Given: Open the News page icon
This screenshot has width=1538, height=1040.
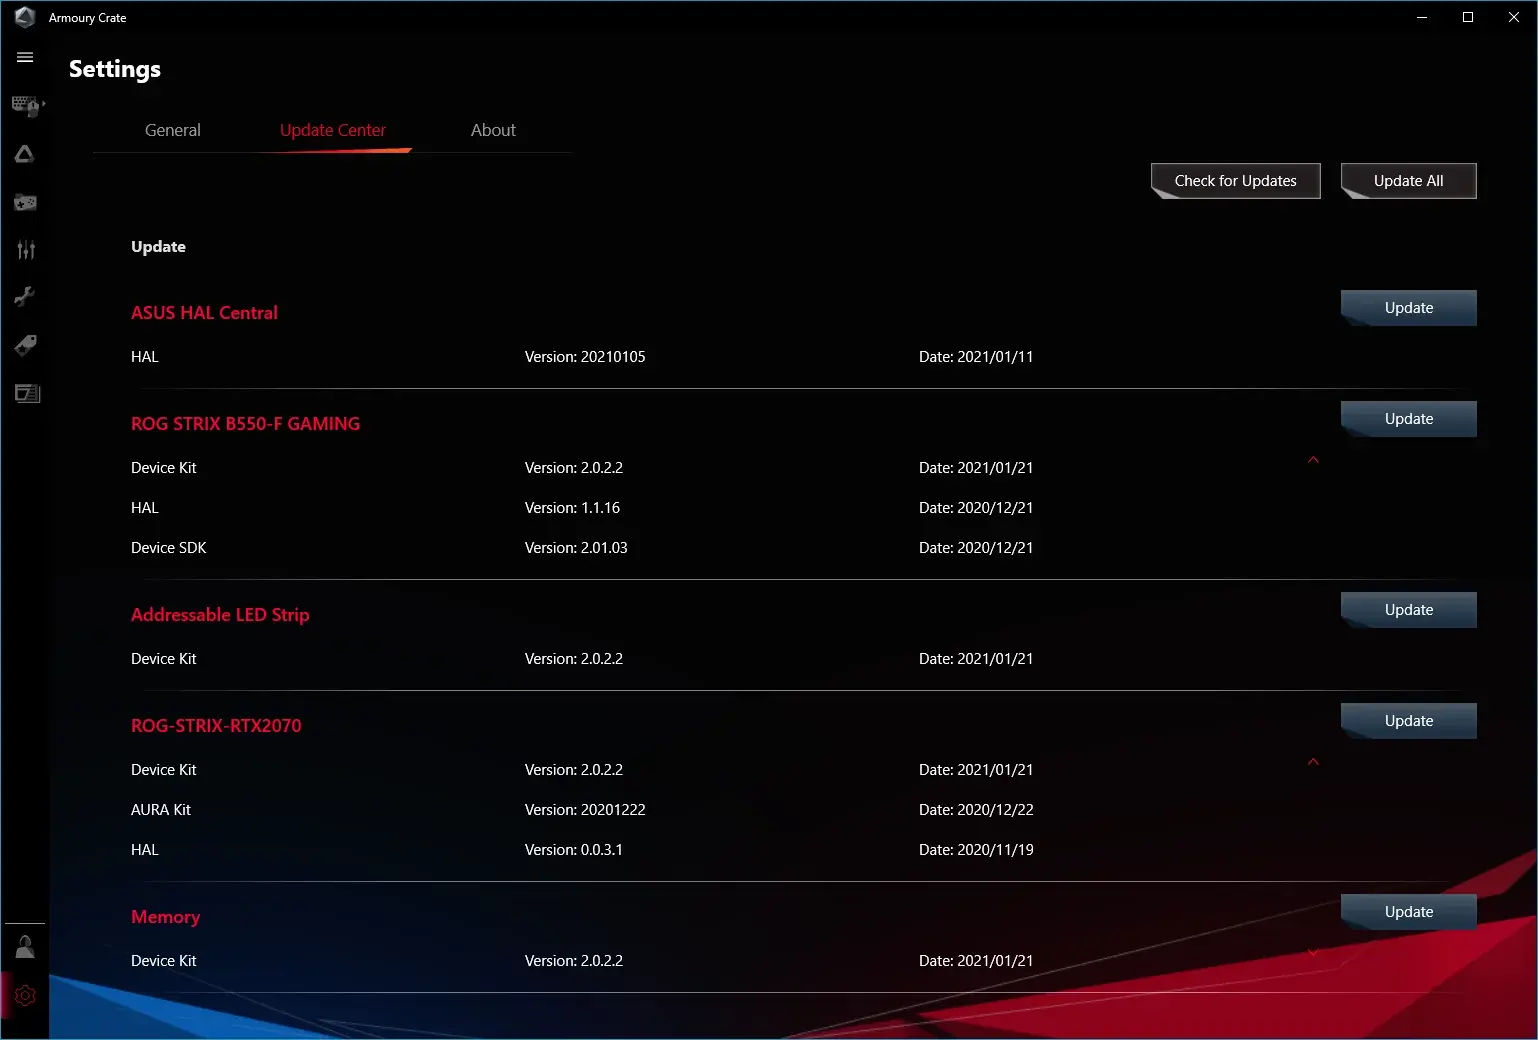Looking at the screenshot, I should coord(27,394).
